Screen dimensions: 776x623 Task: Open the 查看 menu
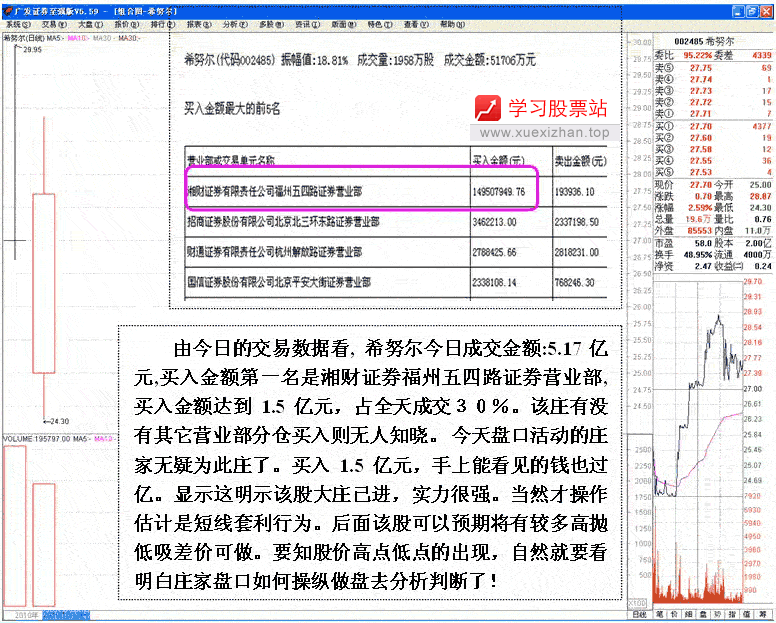416,24
